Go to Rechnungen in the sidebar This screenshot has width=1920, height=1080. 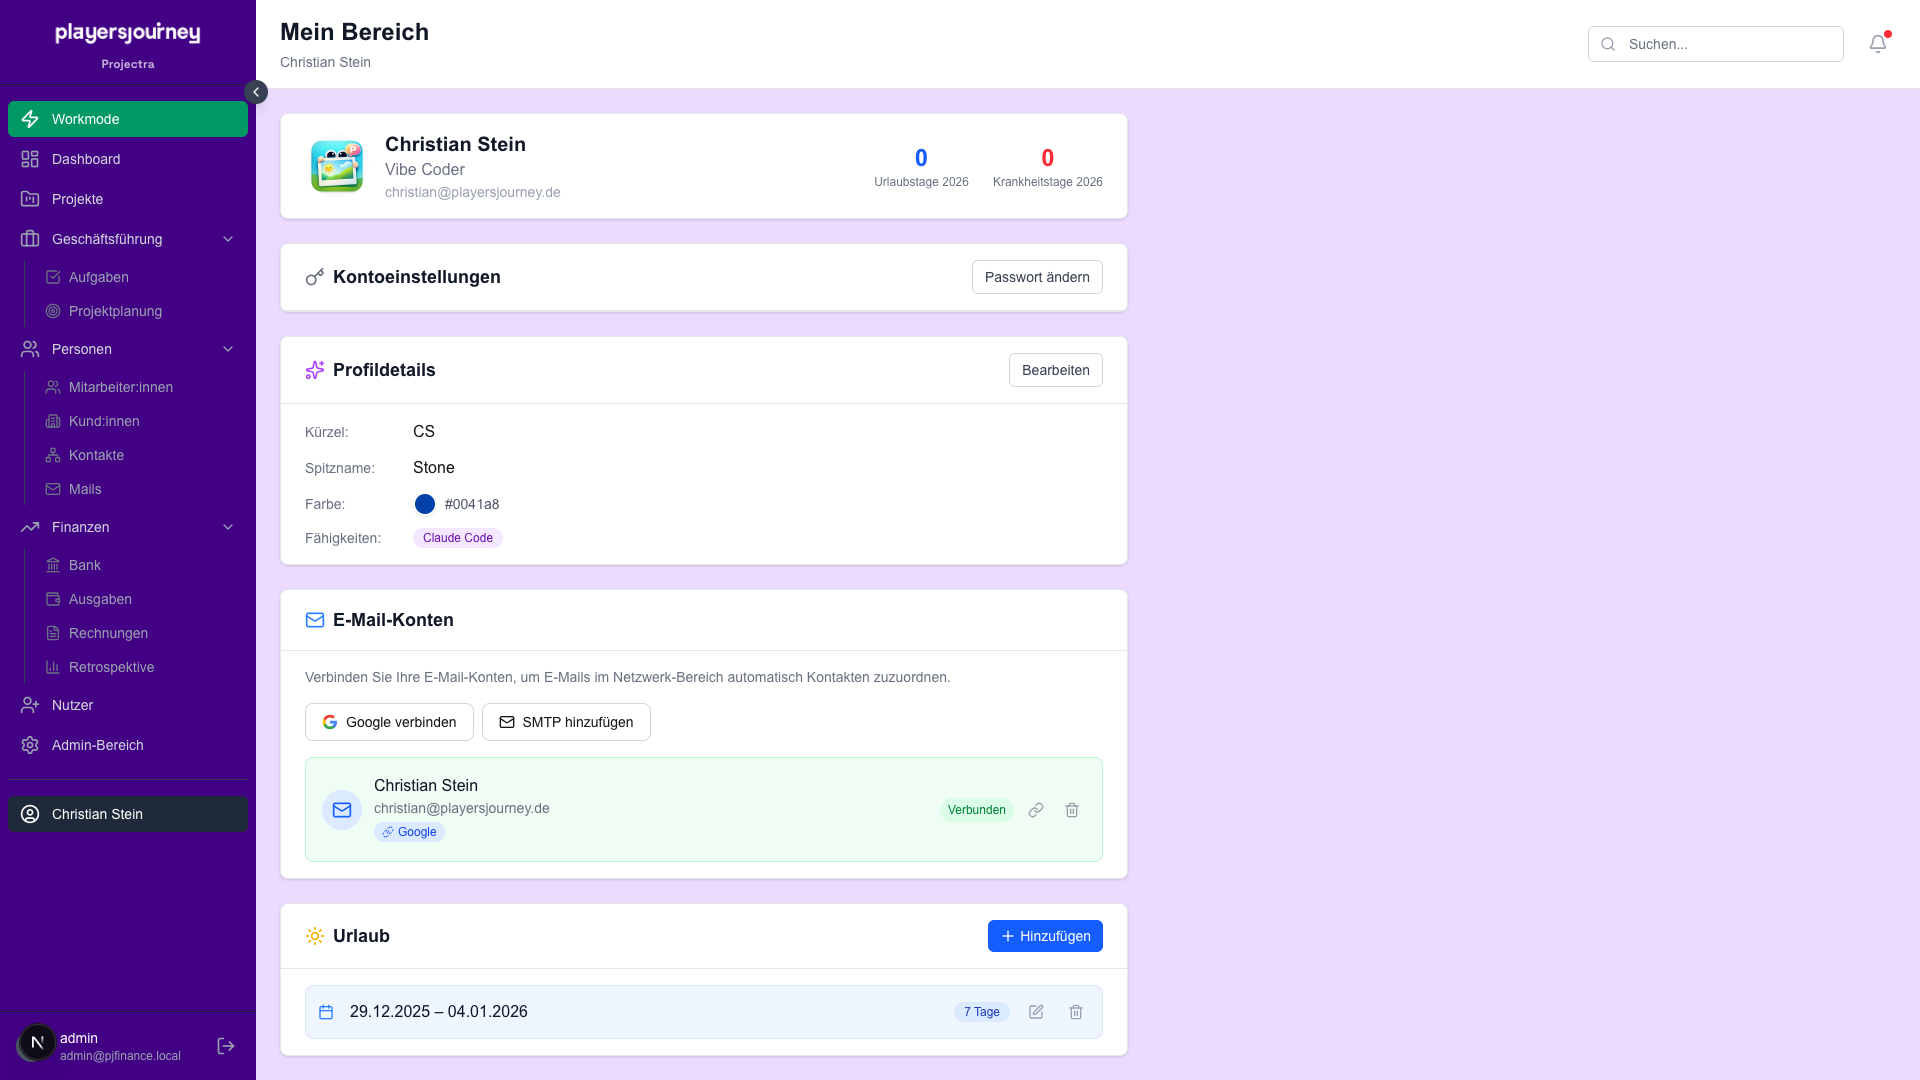click(108, 633)
